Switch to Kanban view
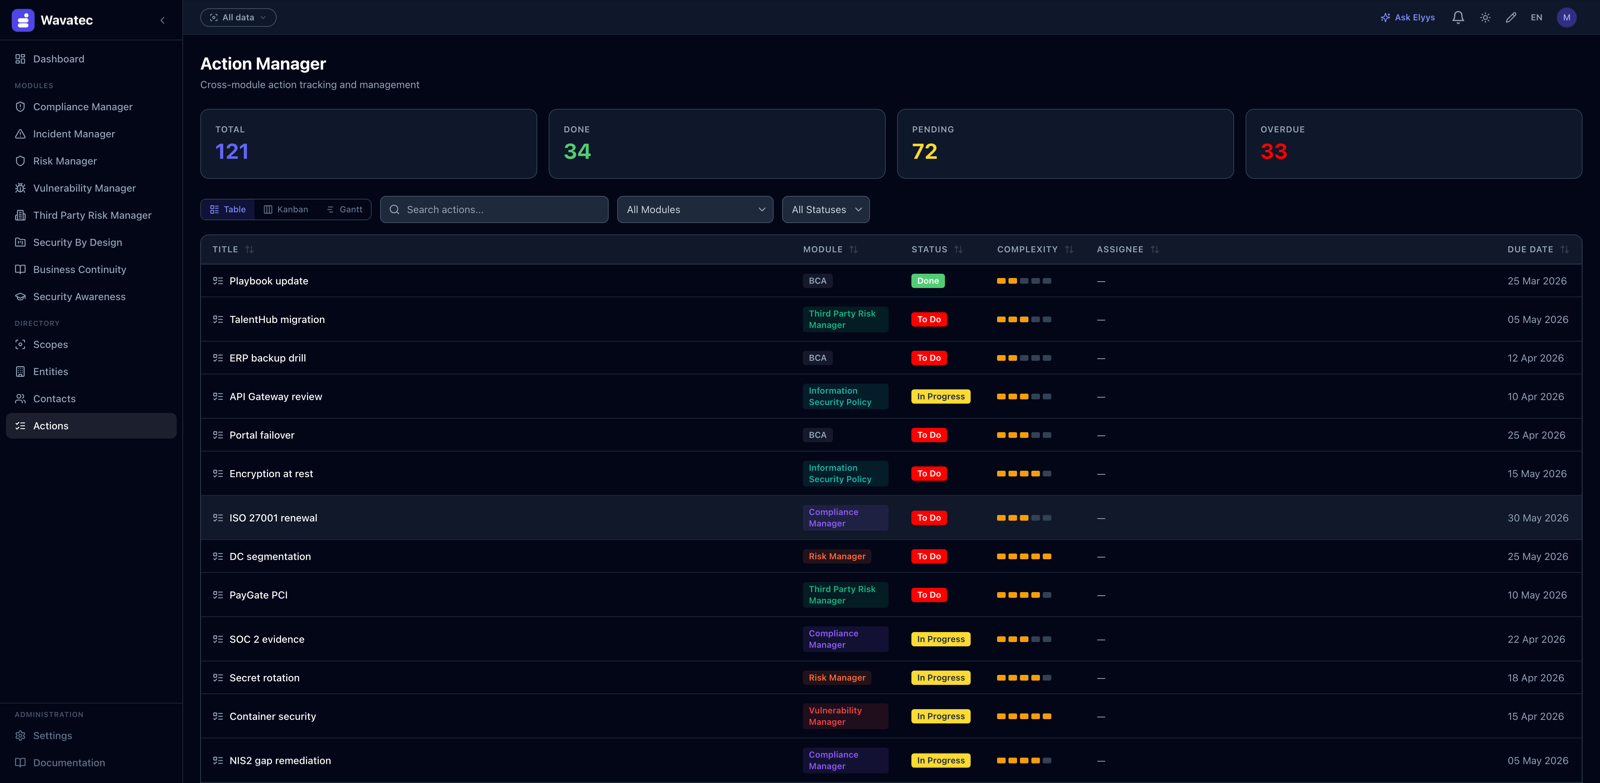Screen dimensions: 1600x783 click(286, 209)
